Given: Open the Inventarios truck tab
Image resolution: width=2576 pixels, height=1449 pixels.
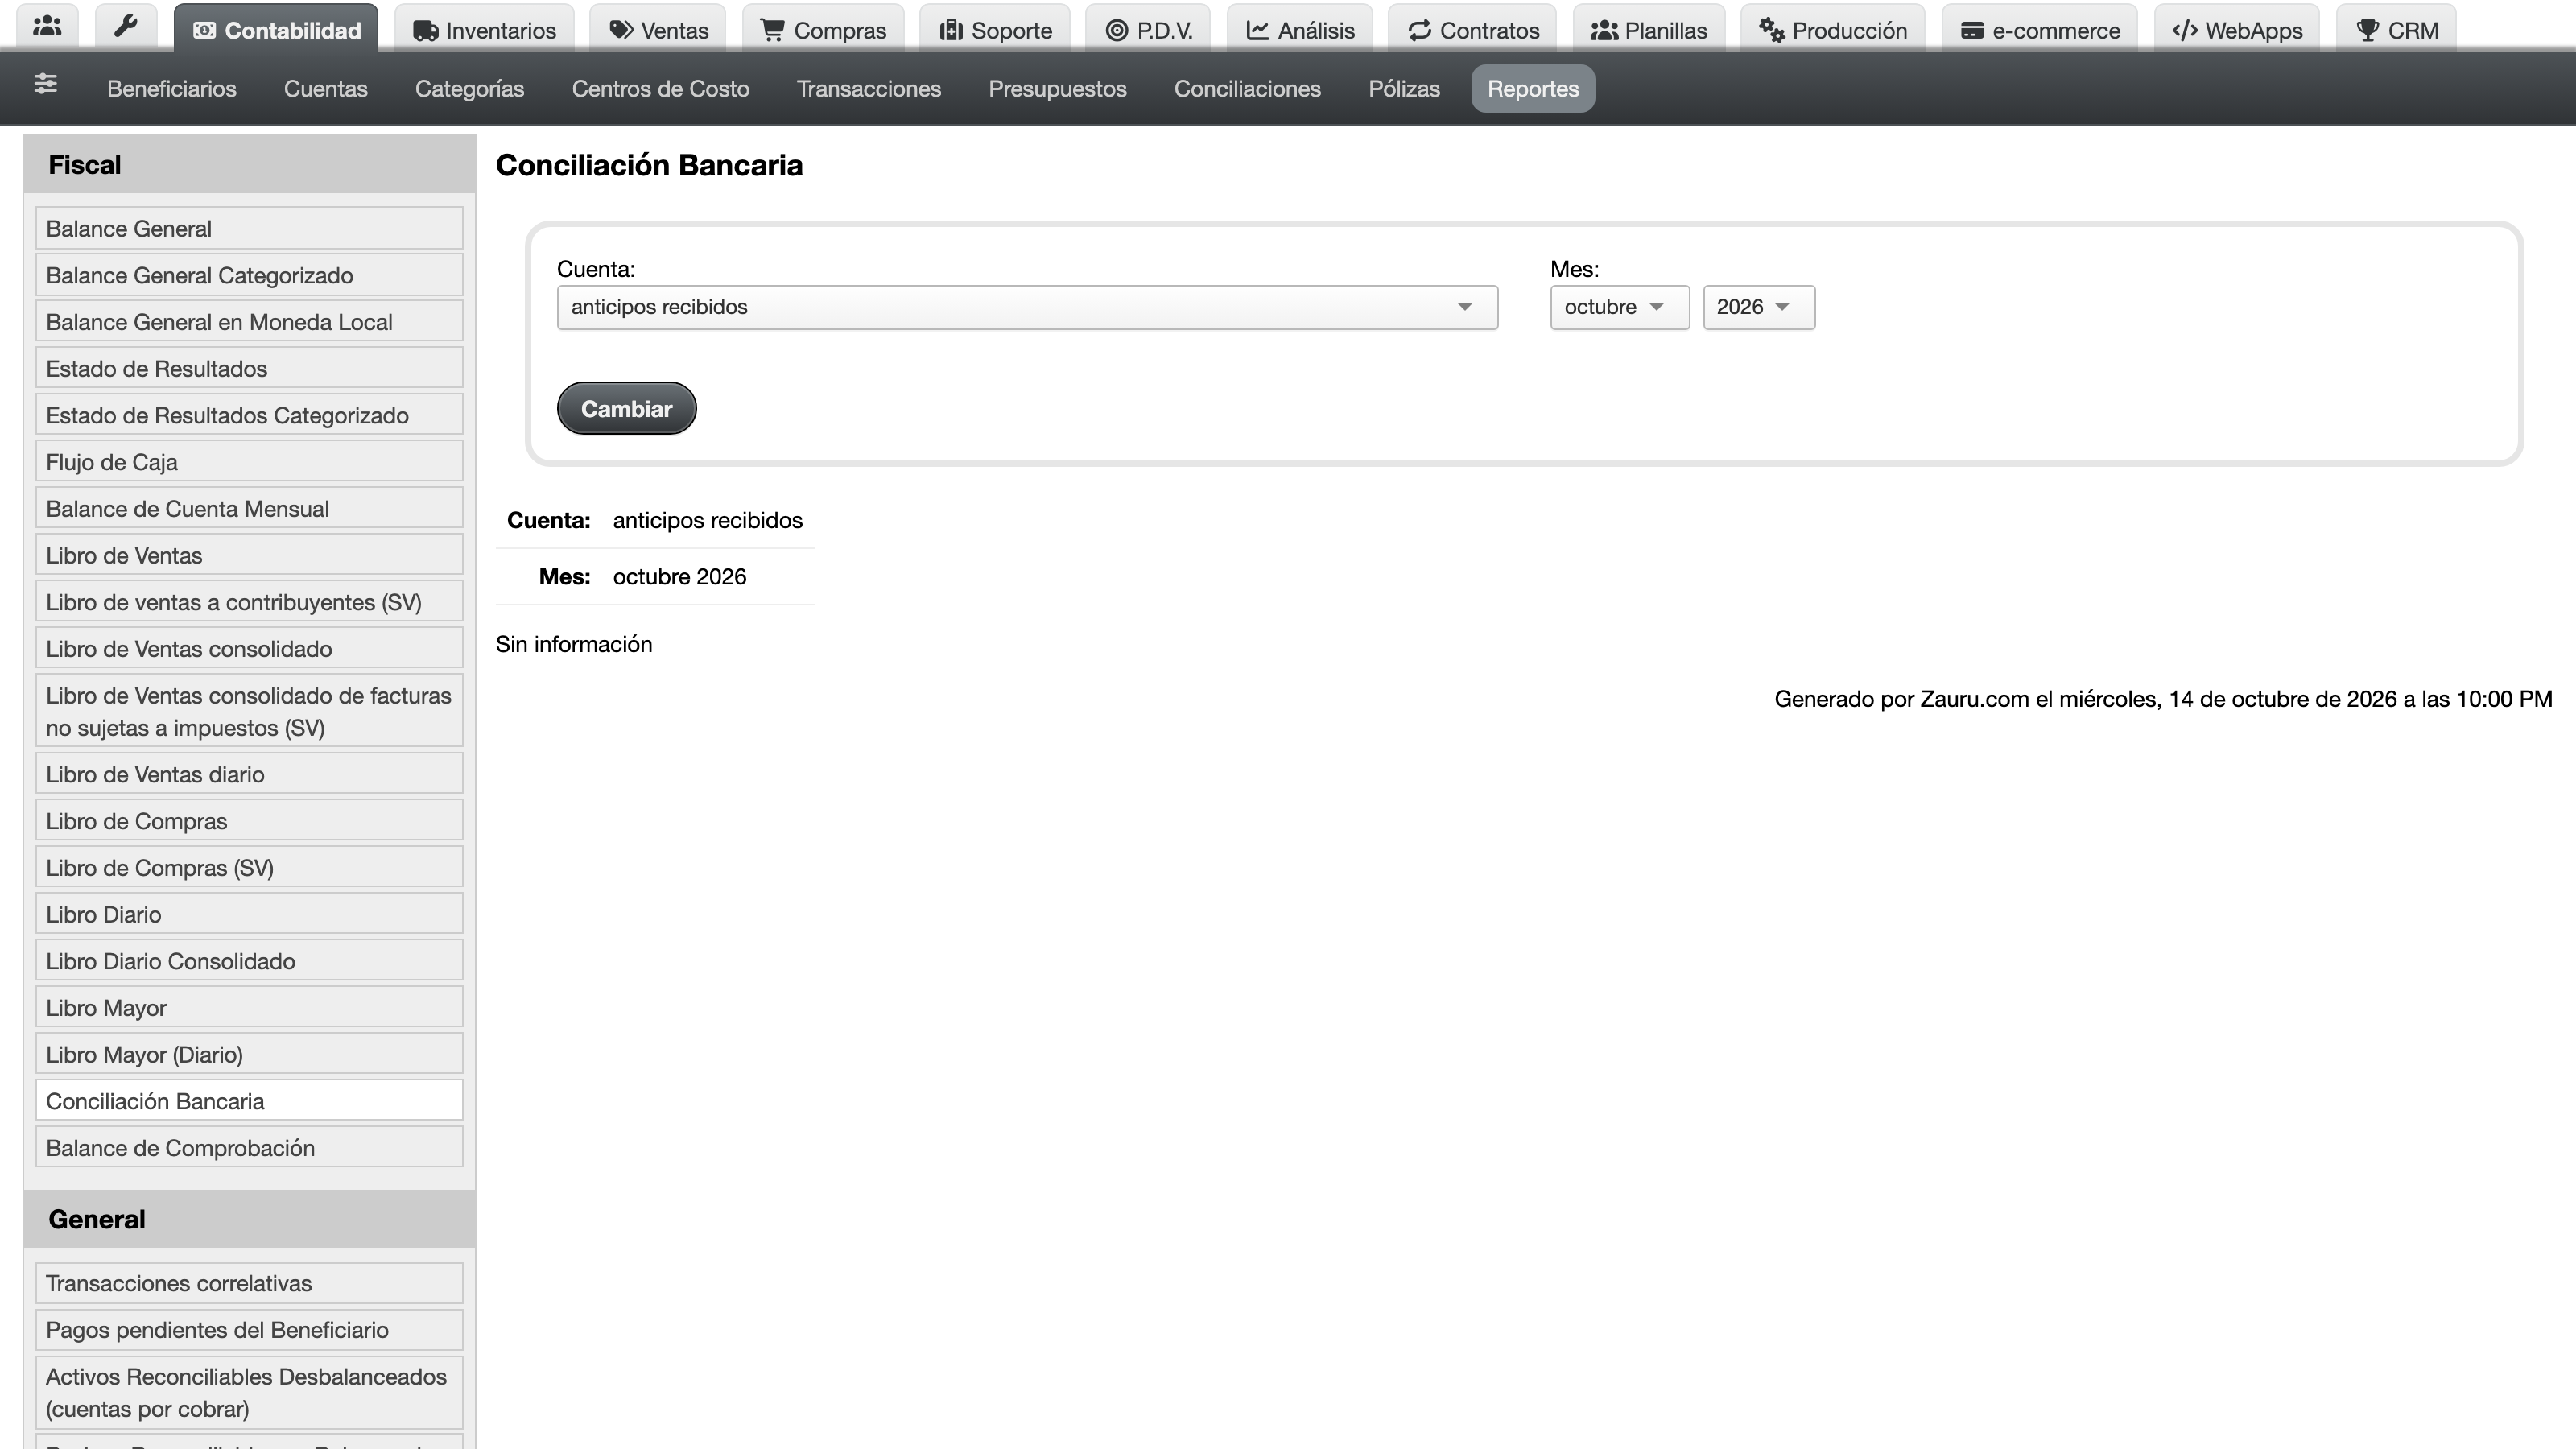Looking at the screenshot, I should (x=484, y=29).
